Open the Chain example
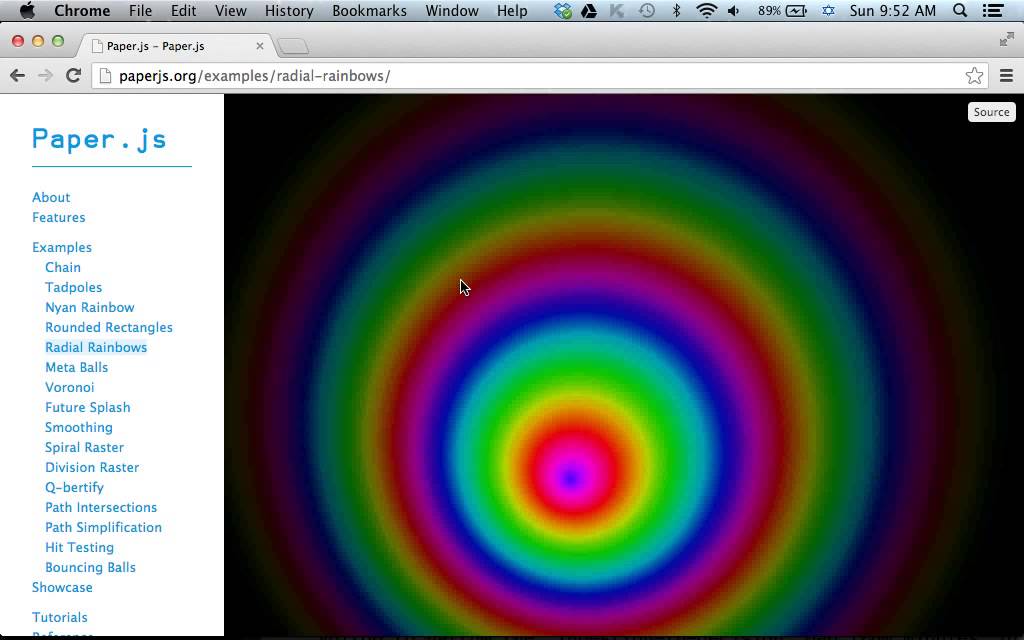Viewport: 1024px width, 640px height. pos(63,267)
